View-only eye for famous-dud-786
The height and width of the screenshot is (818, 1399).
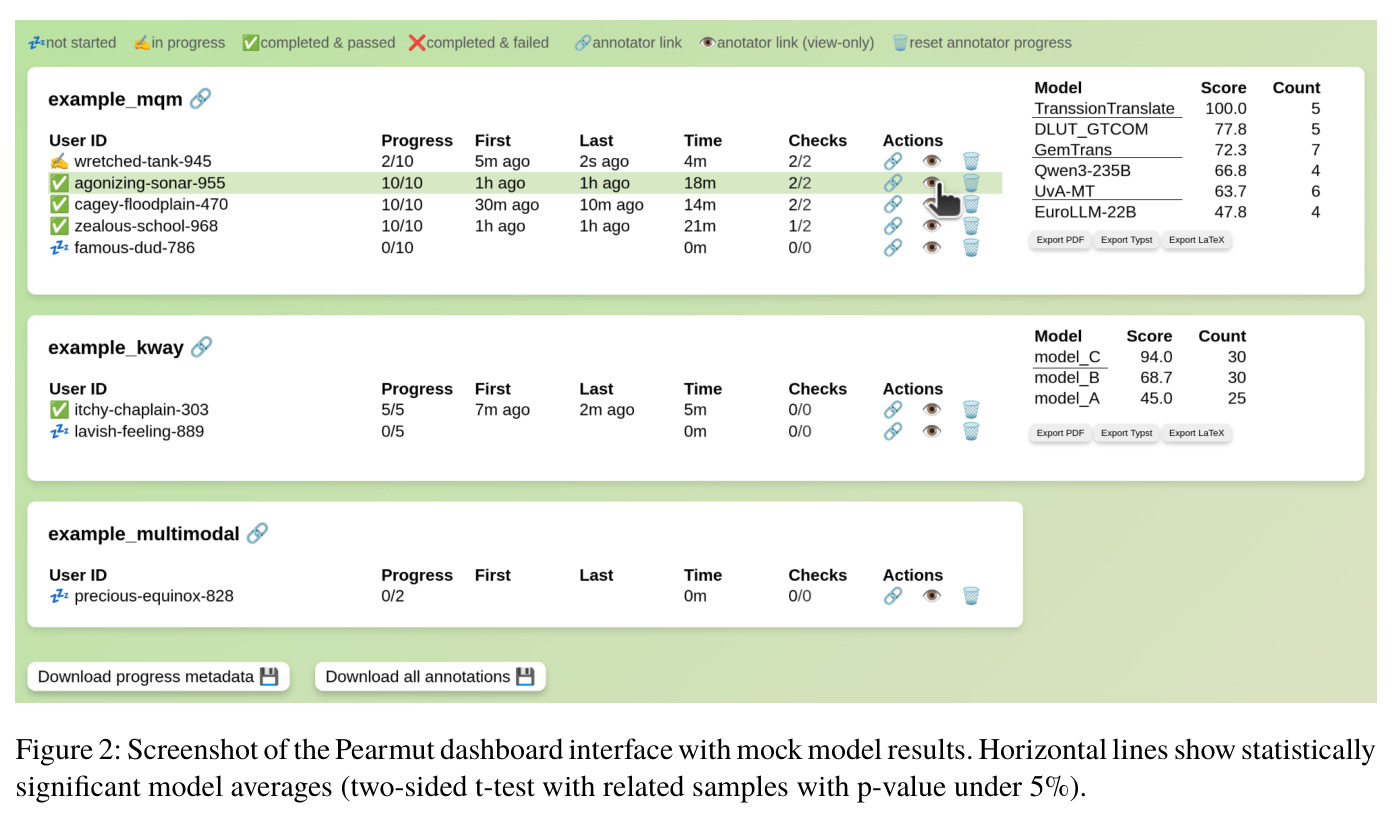coord(932,247)
